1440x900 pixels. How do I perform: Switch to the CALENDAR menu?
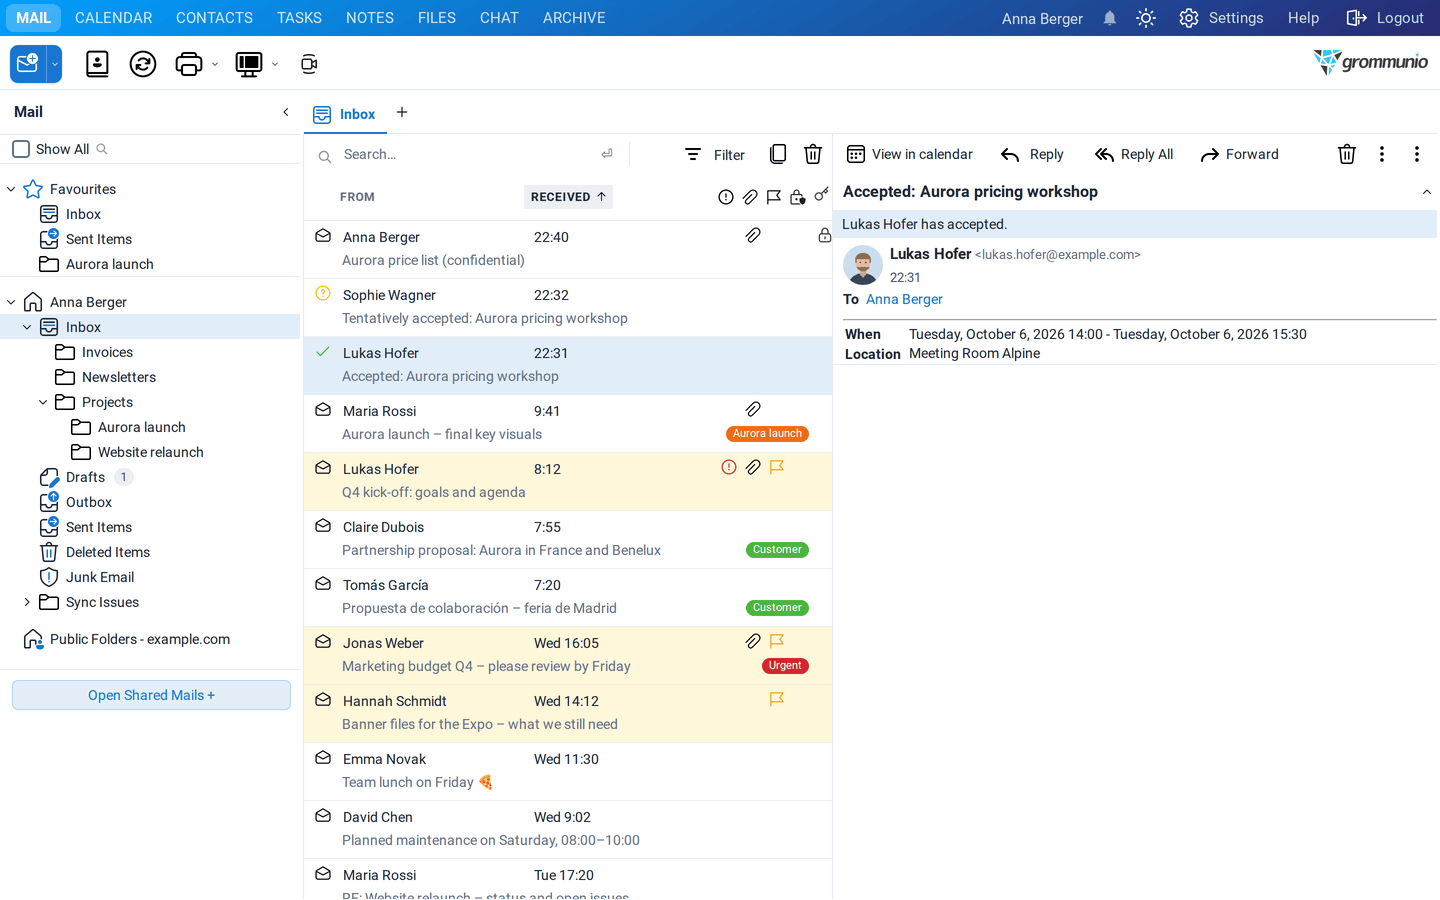coord(114,18)
